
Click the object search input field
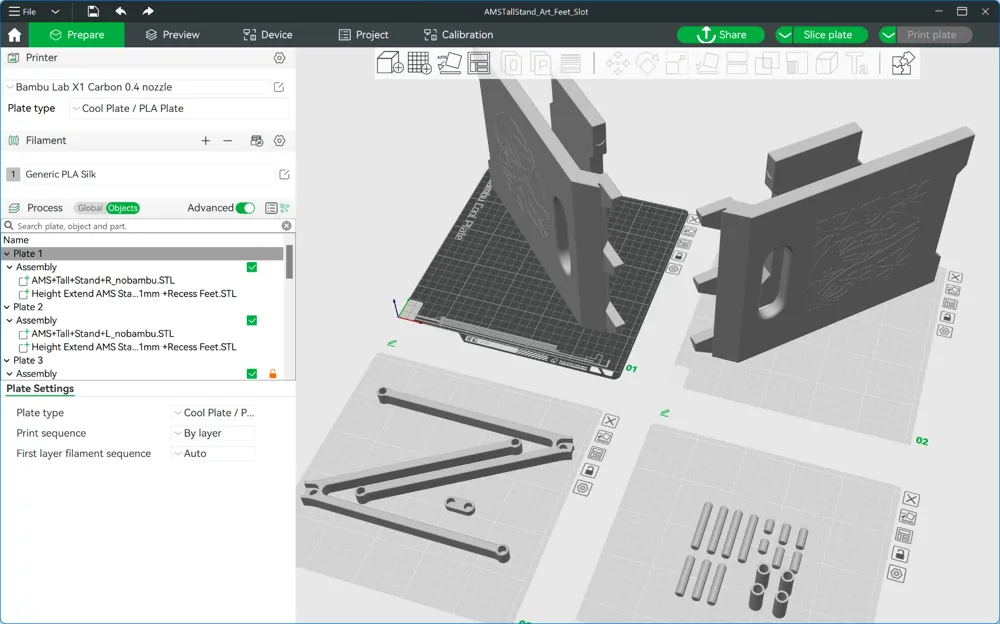(x=145, y=226)
